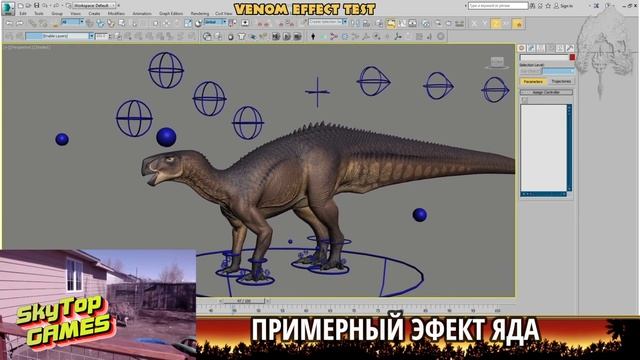Select the Unlink Selection tool

point(43,23)
